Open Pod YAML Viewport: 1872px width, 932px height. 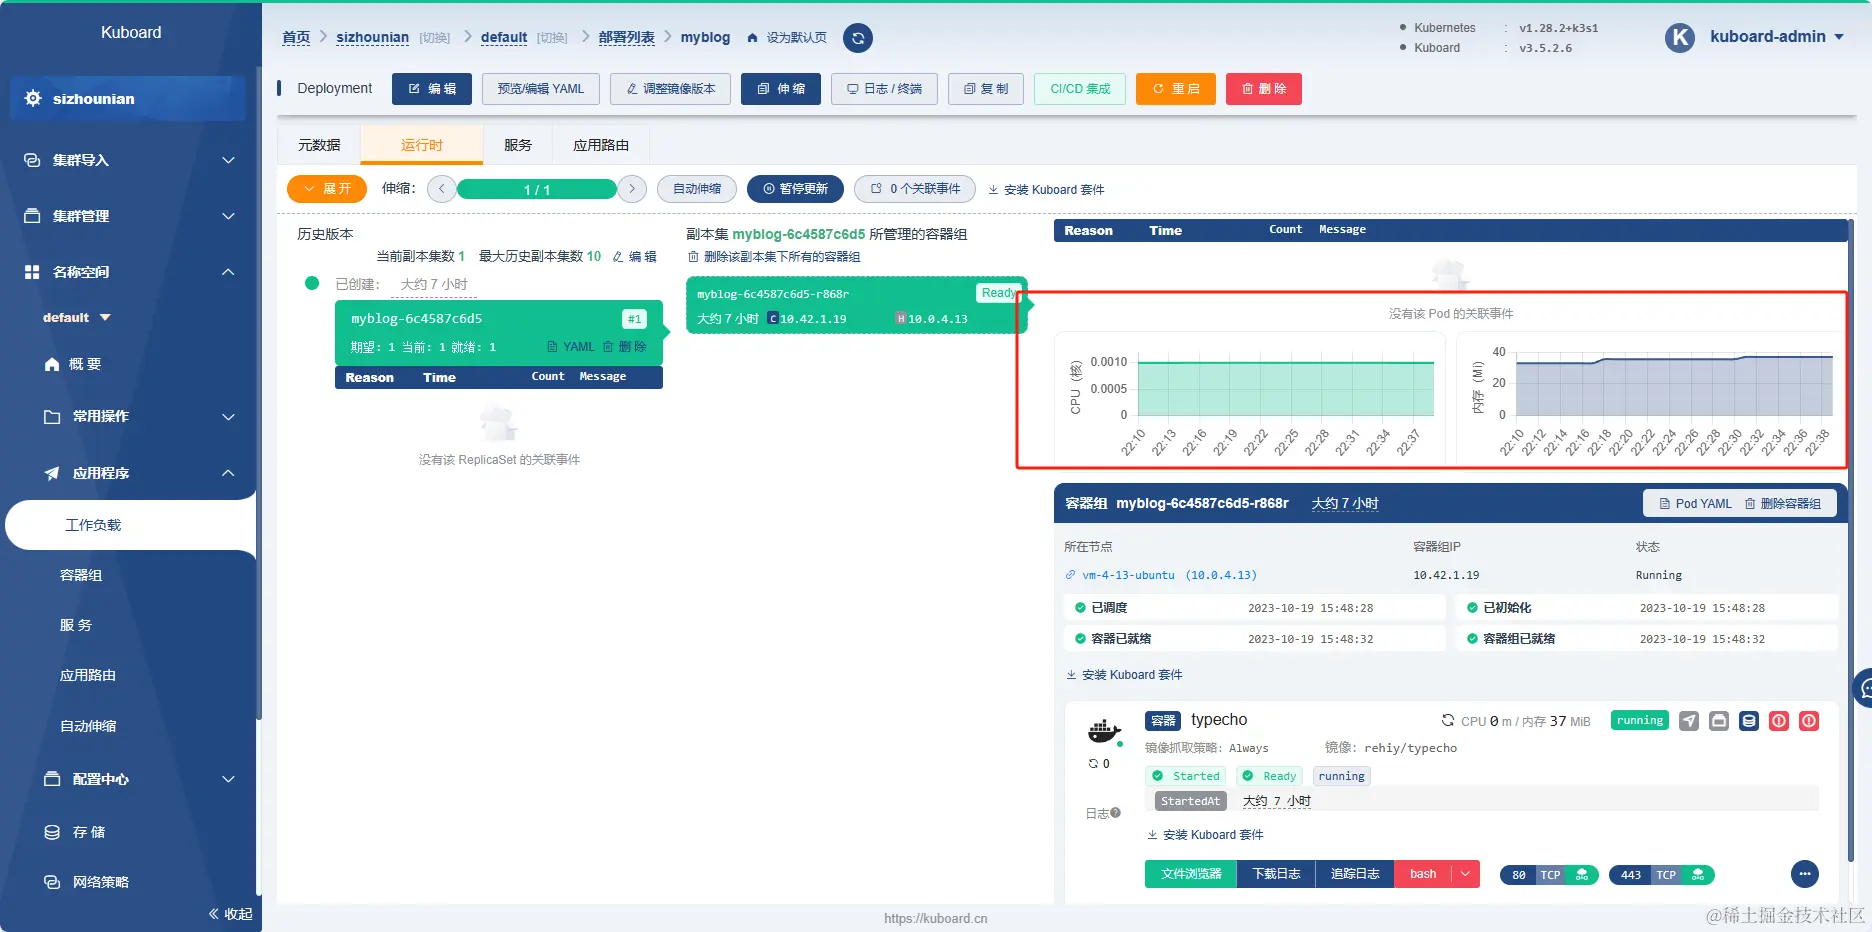pos(1696,503)
